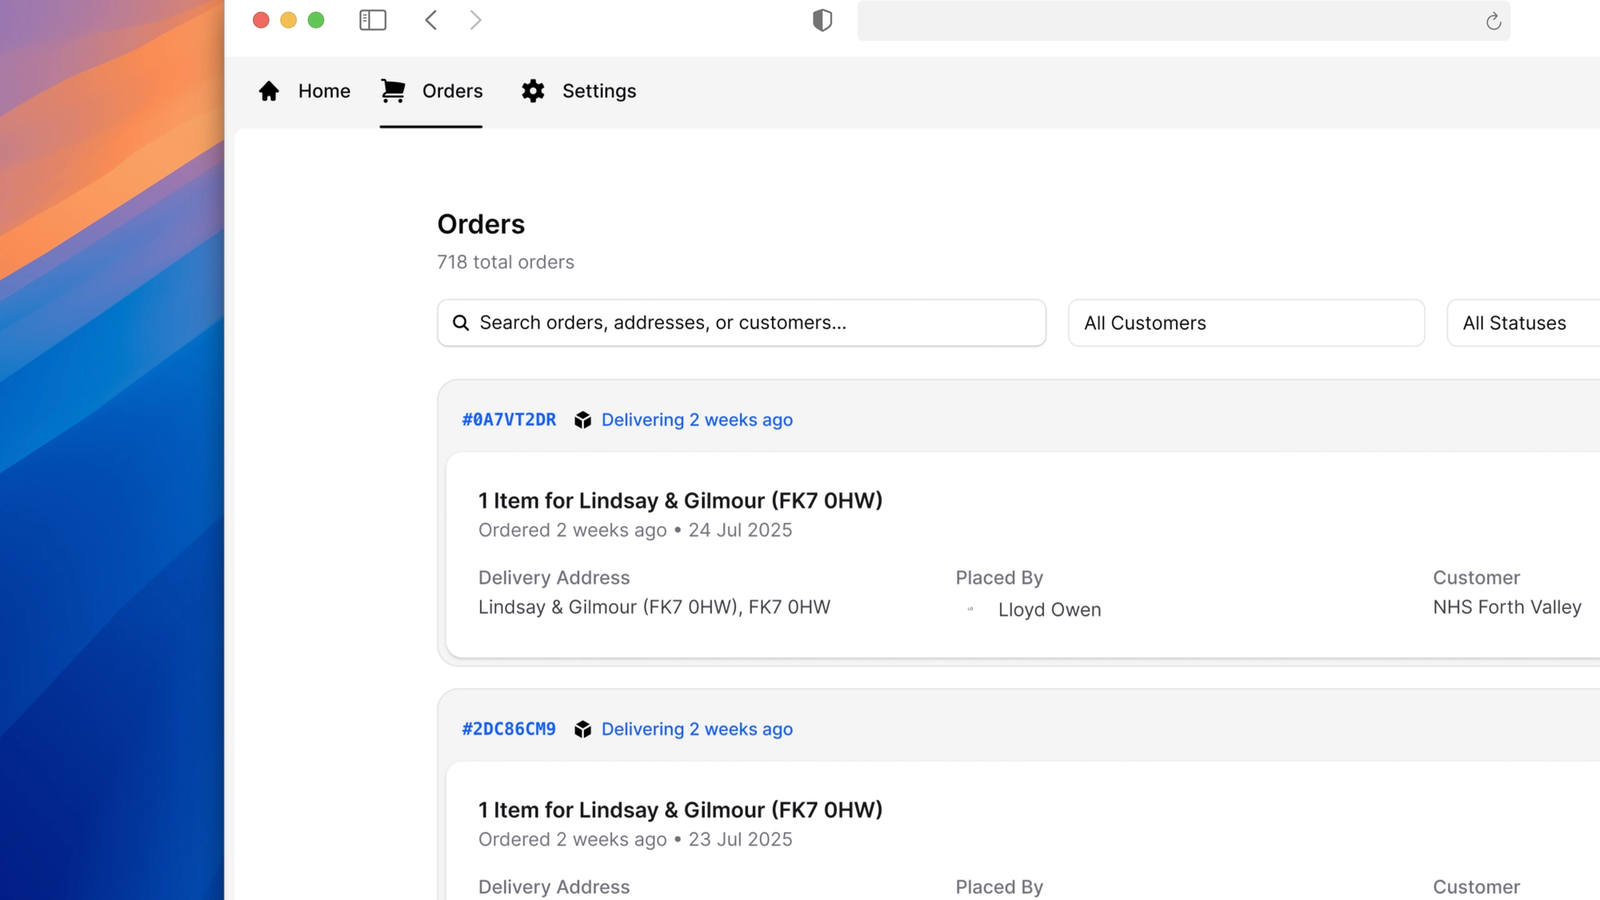
Task: Click the green full-screen window button
Action: point(316,20)
